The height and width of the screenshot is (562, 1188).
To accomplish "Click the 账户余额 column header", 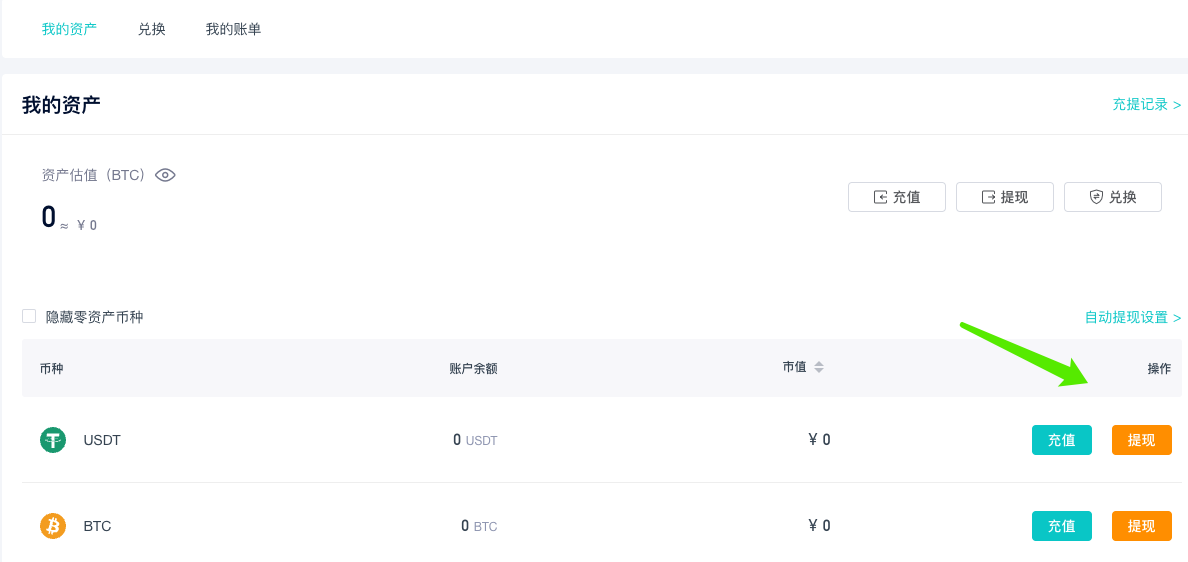I will tap(474, 369).
